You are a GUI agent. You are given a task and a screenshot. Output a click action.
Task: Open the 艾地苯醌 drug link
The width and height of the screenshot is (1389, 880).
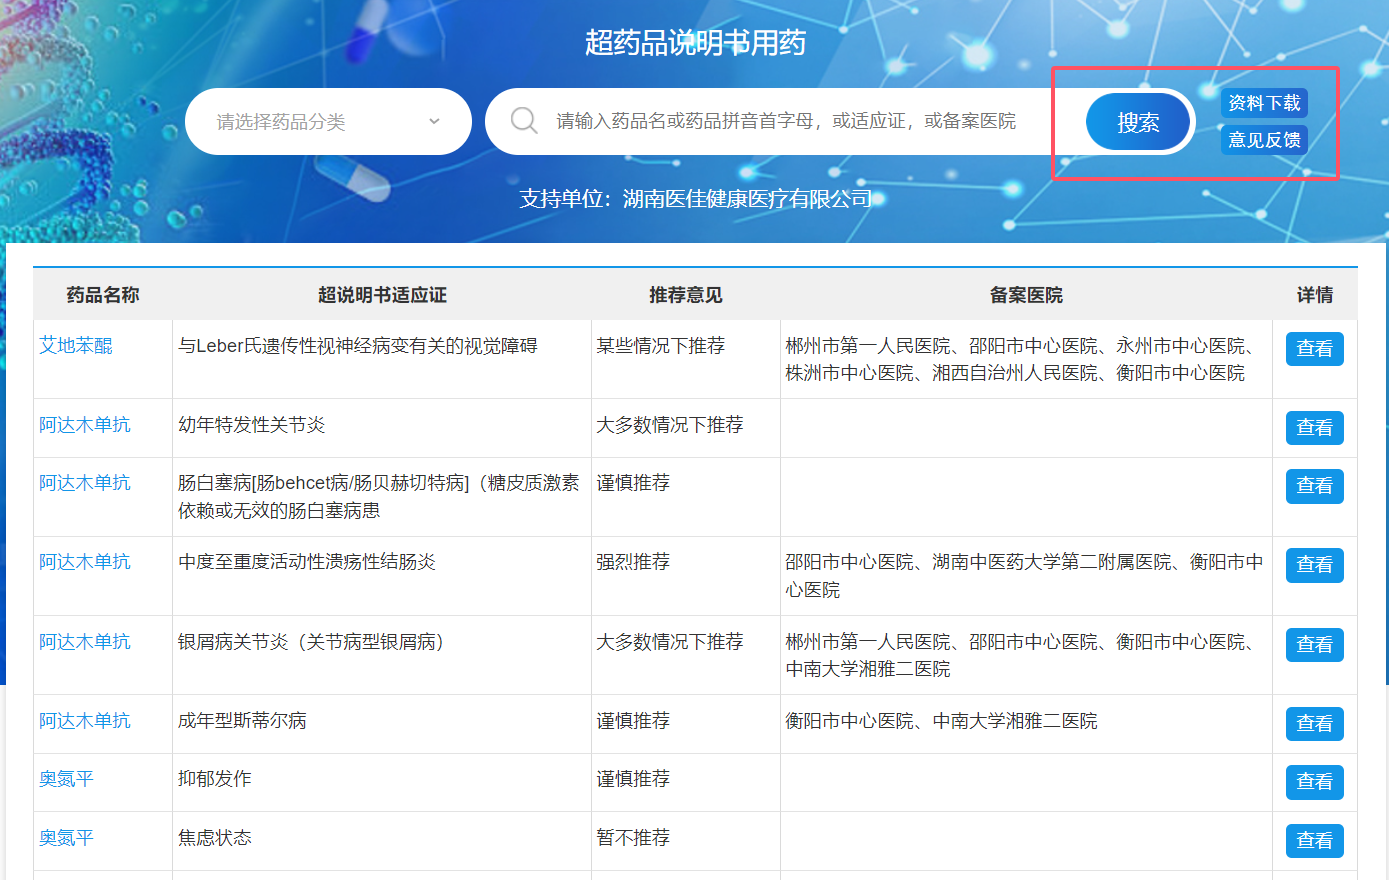(x=76, y=346)
